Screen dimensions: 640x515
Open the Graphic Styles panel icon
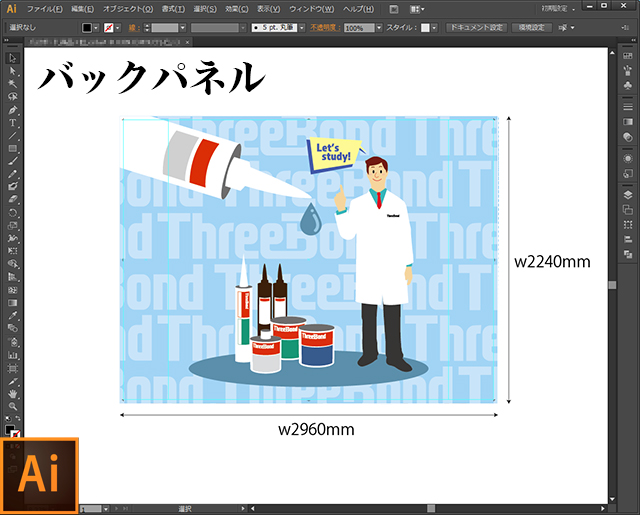click(x=628, y=173)
